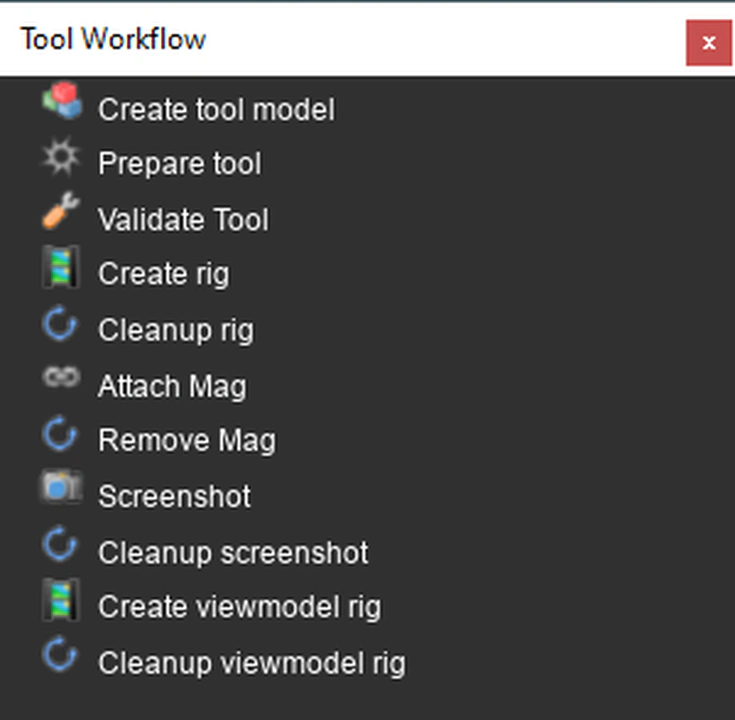Trigger the Remove Mag action
Image resolution: width=735 pixels, height=720 pixels.
[186, 441]
